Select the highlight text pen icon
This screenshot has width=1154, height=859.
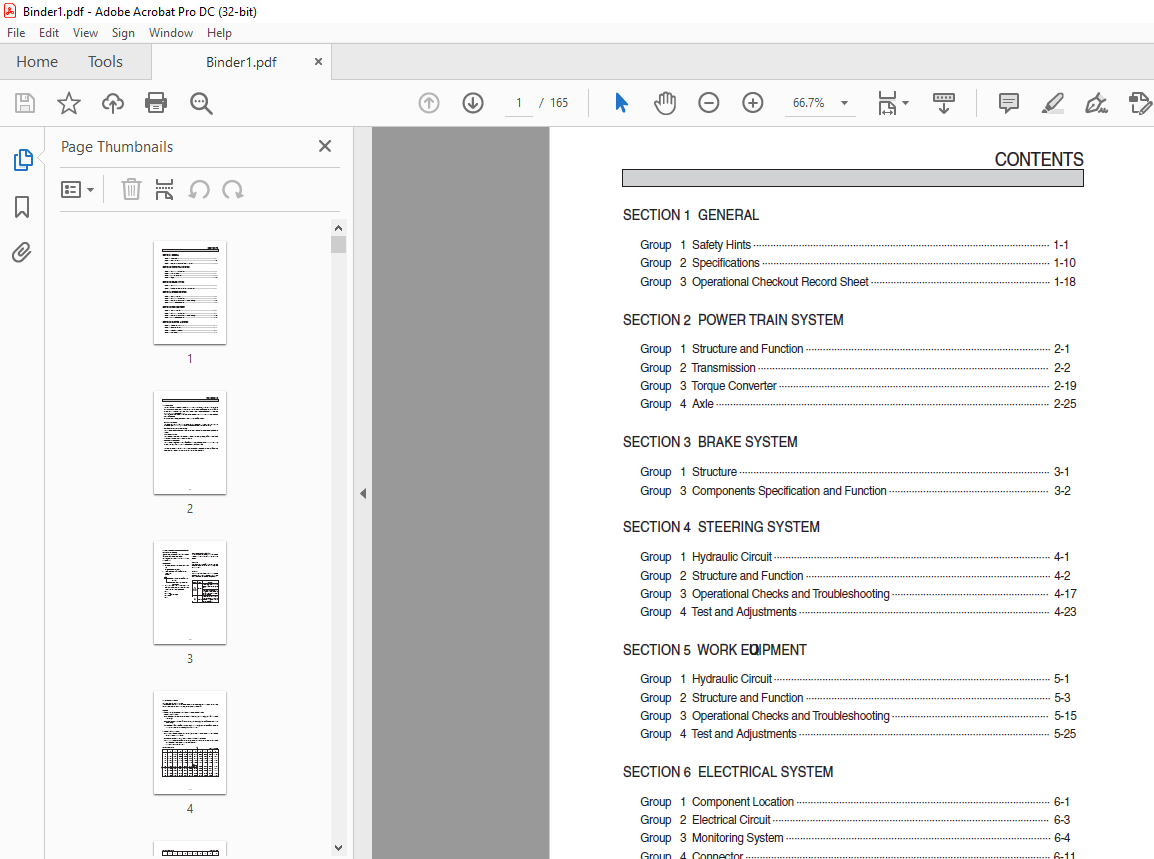point(1053,103)
